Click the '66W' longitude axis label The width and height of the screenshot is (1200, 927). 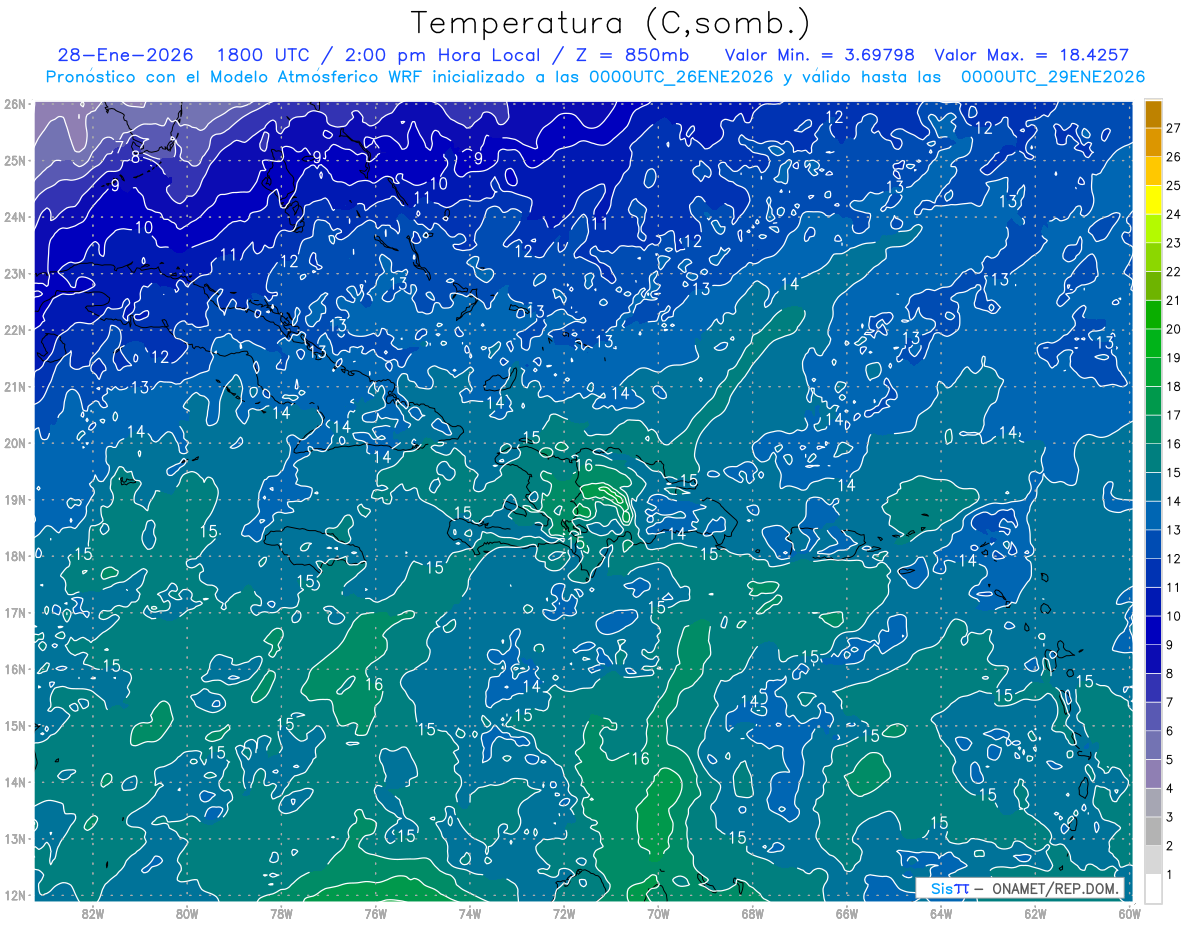(847, 913)
